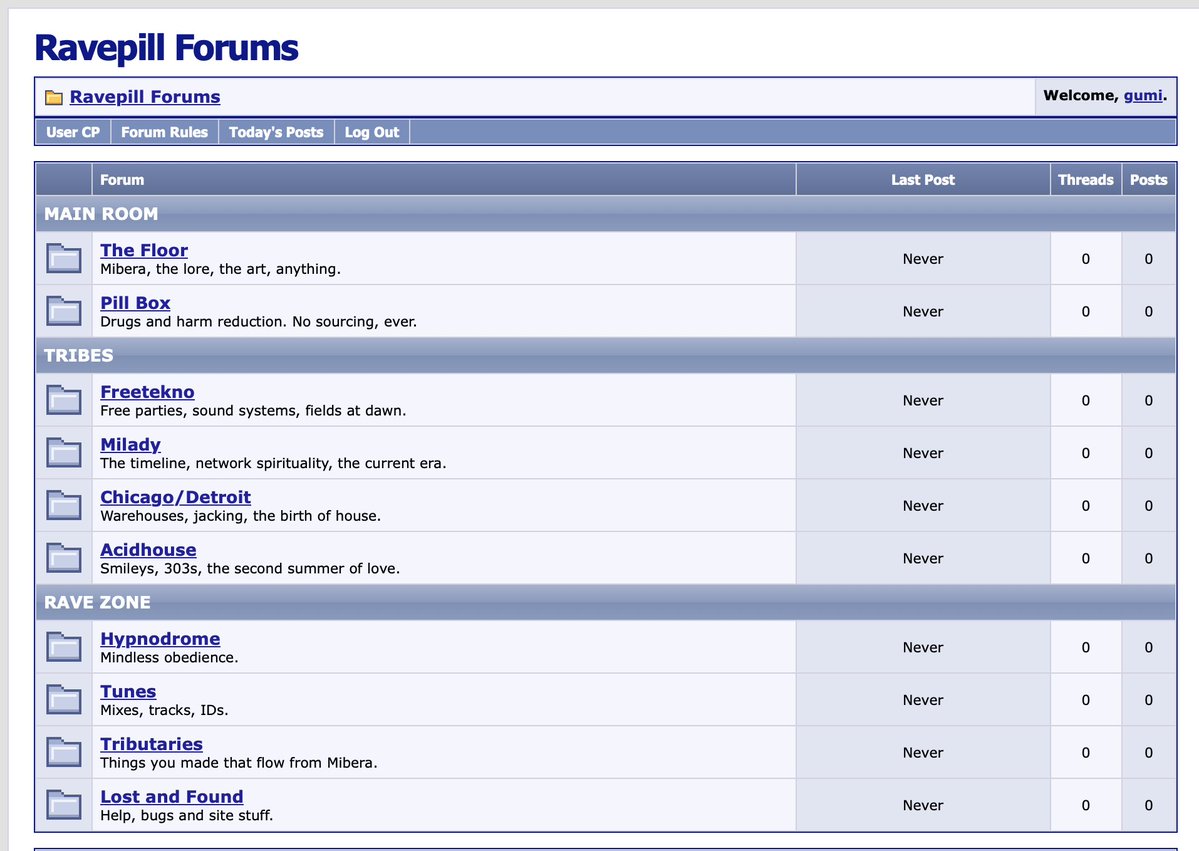Screen dimensions: 1199x851
Task: Open Forum Rules from the navbar
Action: pyautogui.click(x=164, y=132)
